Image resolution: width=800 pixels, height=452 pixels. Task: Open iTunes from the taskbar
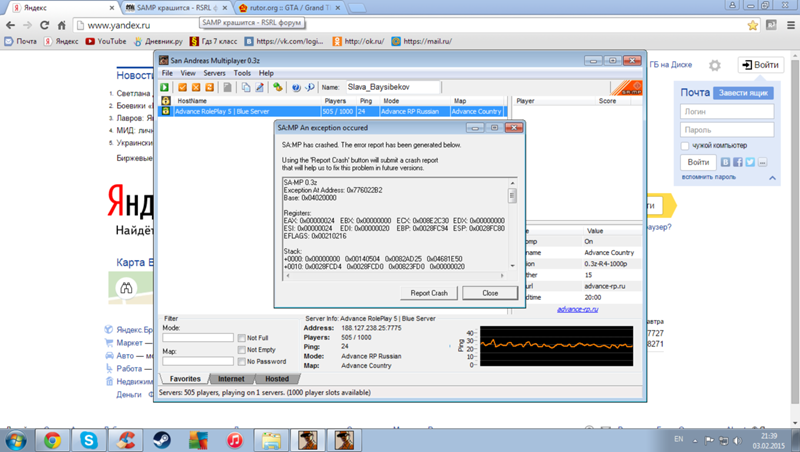(235, 440)
